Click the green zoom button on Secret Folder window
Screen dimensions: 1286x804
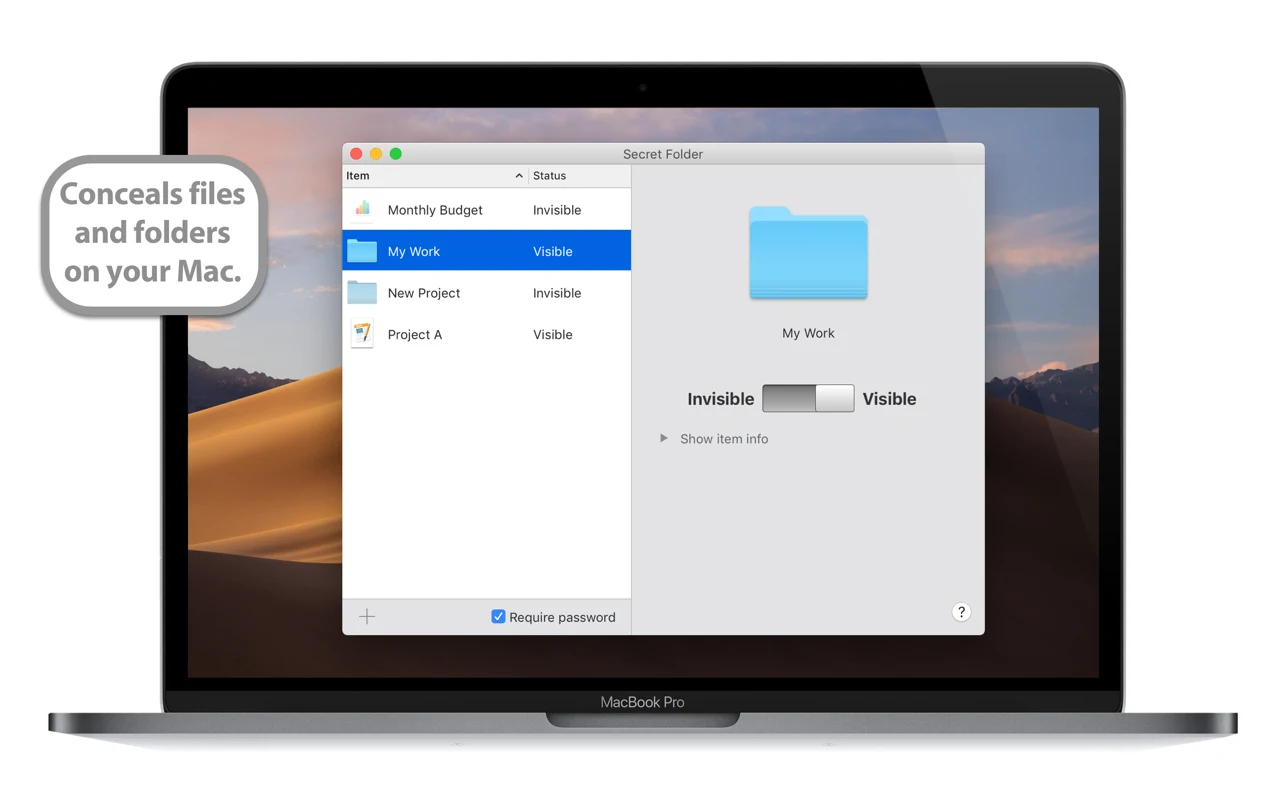click(396, 154)
